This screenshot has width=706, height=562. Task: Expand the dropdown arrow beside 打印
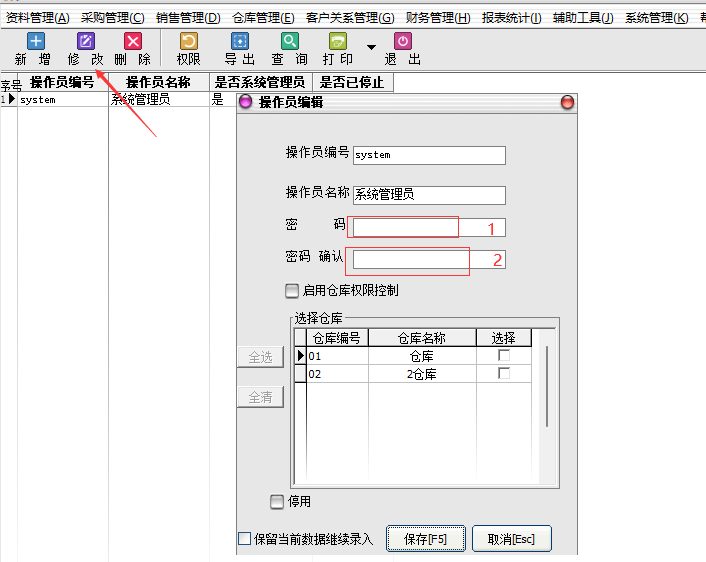(371, 47)
